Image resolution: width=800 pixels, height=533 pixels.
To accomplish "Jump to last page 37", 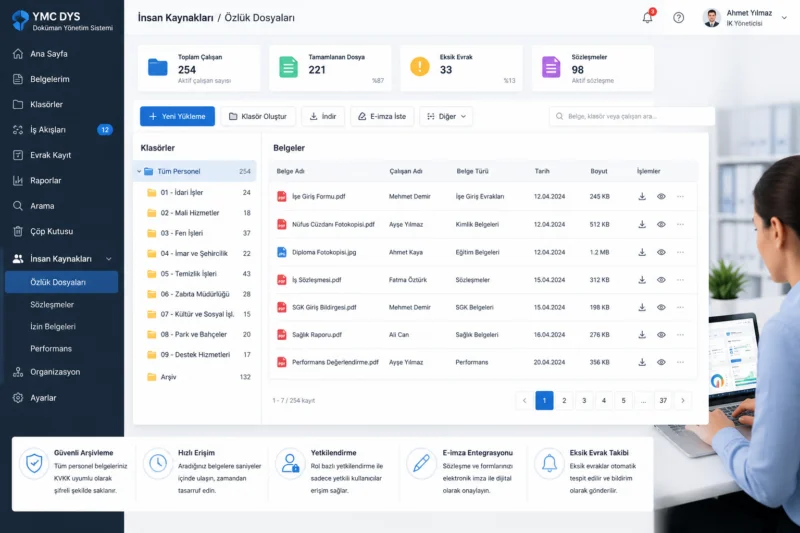I will pyautogui.click(x=663, y=400).
